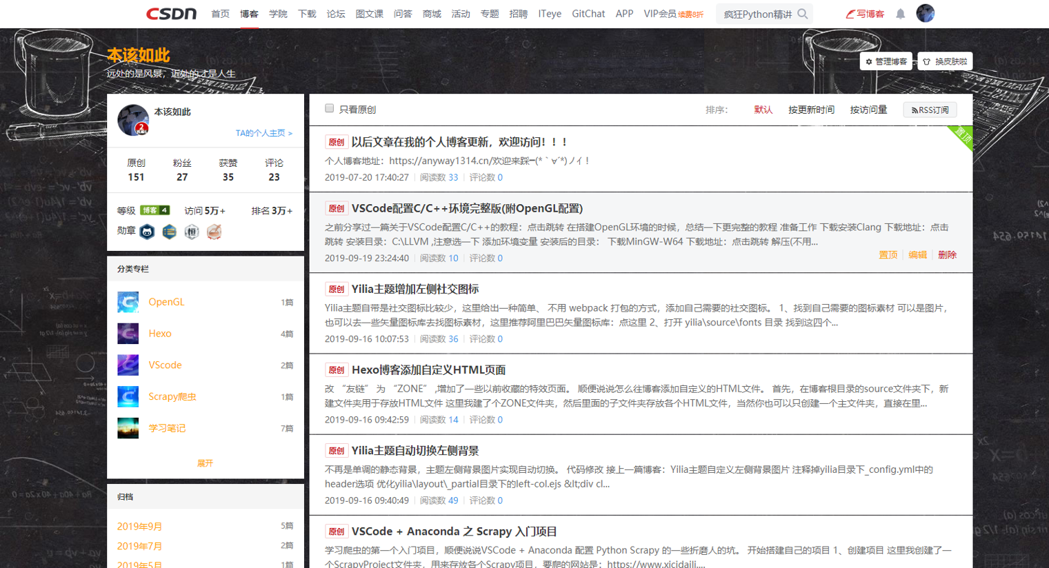Viewport: 1049px width, 568px height.
Task: Open the Scrapy爬虫 category icon
Action: coord(128,396)
